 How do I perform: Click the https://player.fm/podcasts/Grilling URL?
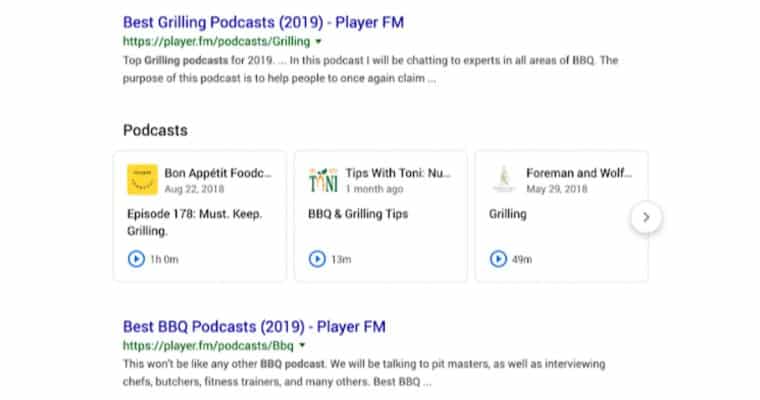click(216, 42)
